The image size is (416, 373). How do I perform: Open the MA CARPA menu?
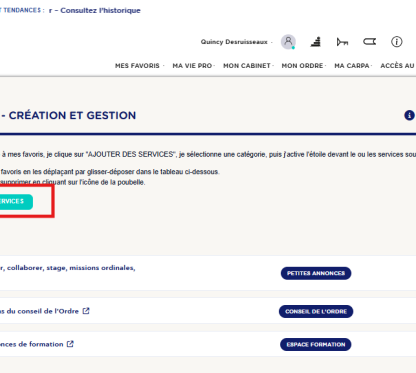[353, 66]
